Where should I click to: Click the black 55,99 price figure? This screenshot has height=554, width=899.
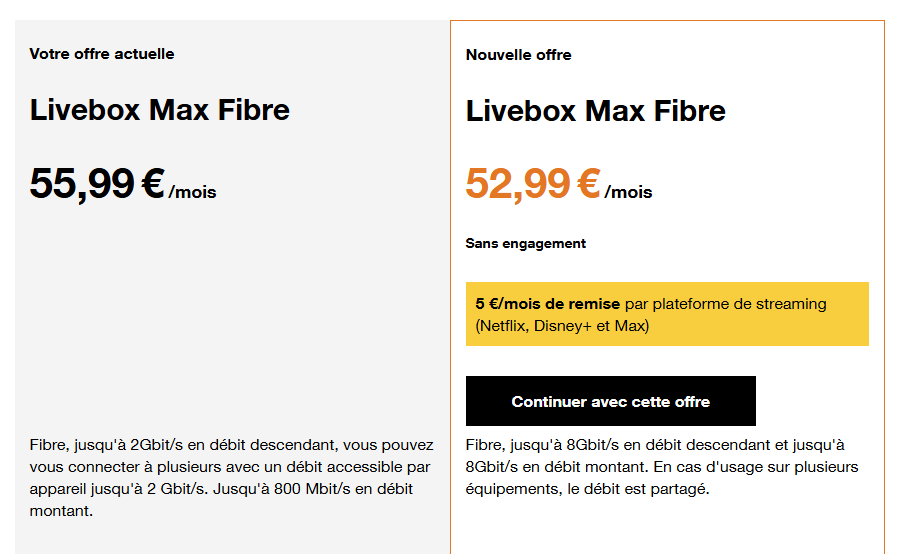click(x=82, y=184)
